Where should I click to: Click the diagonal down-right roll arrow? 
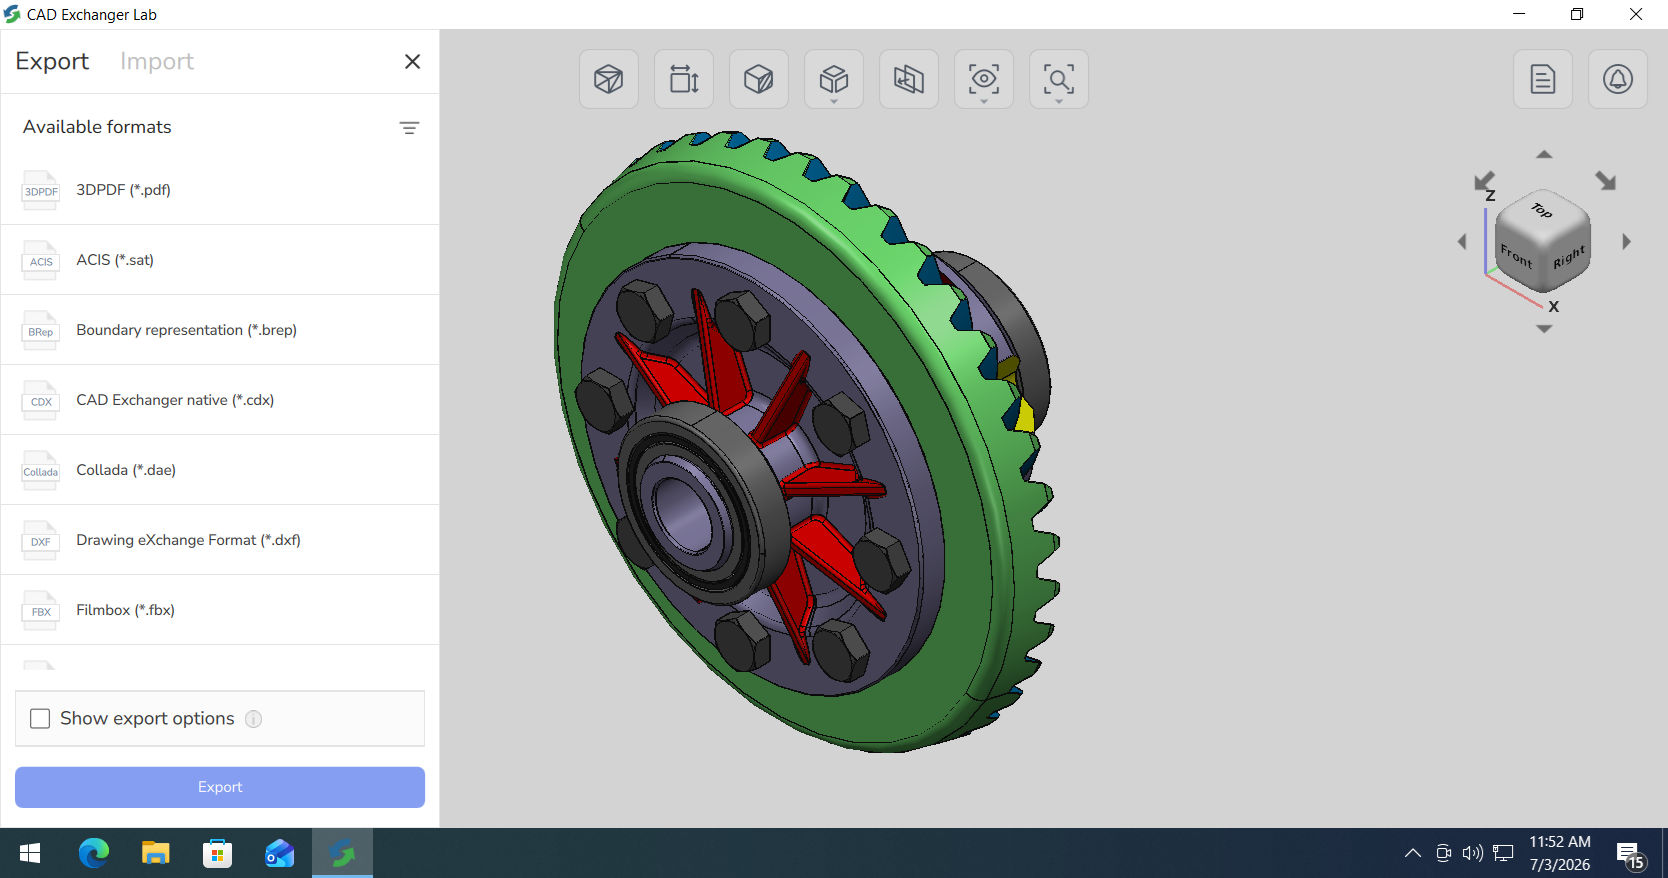1606,181
